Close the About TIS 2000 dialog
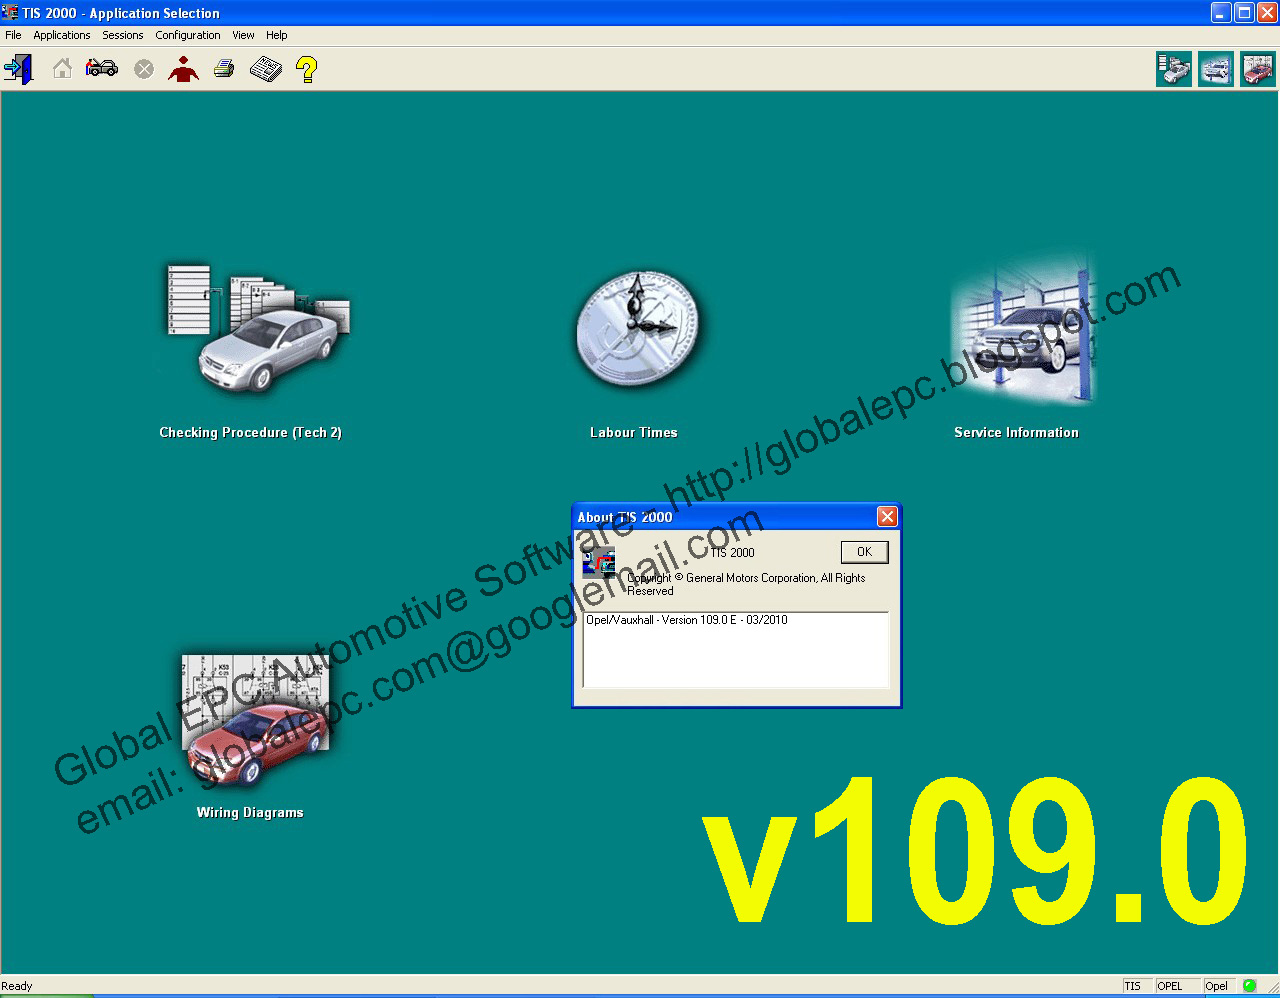 [887, 517]
